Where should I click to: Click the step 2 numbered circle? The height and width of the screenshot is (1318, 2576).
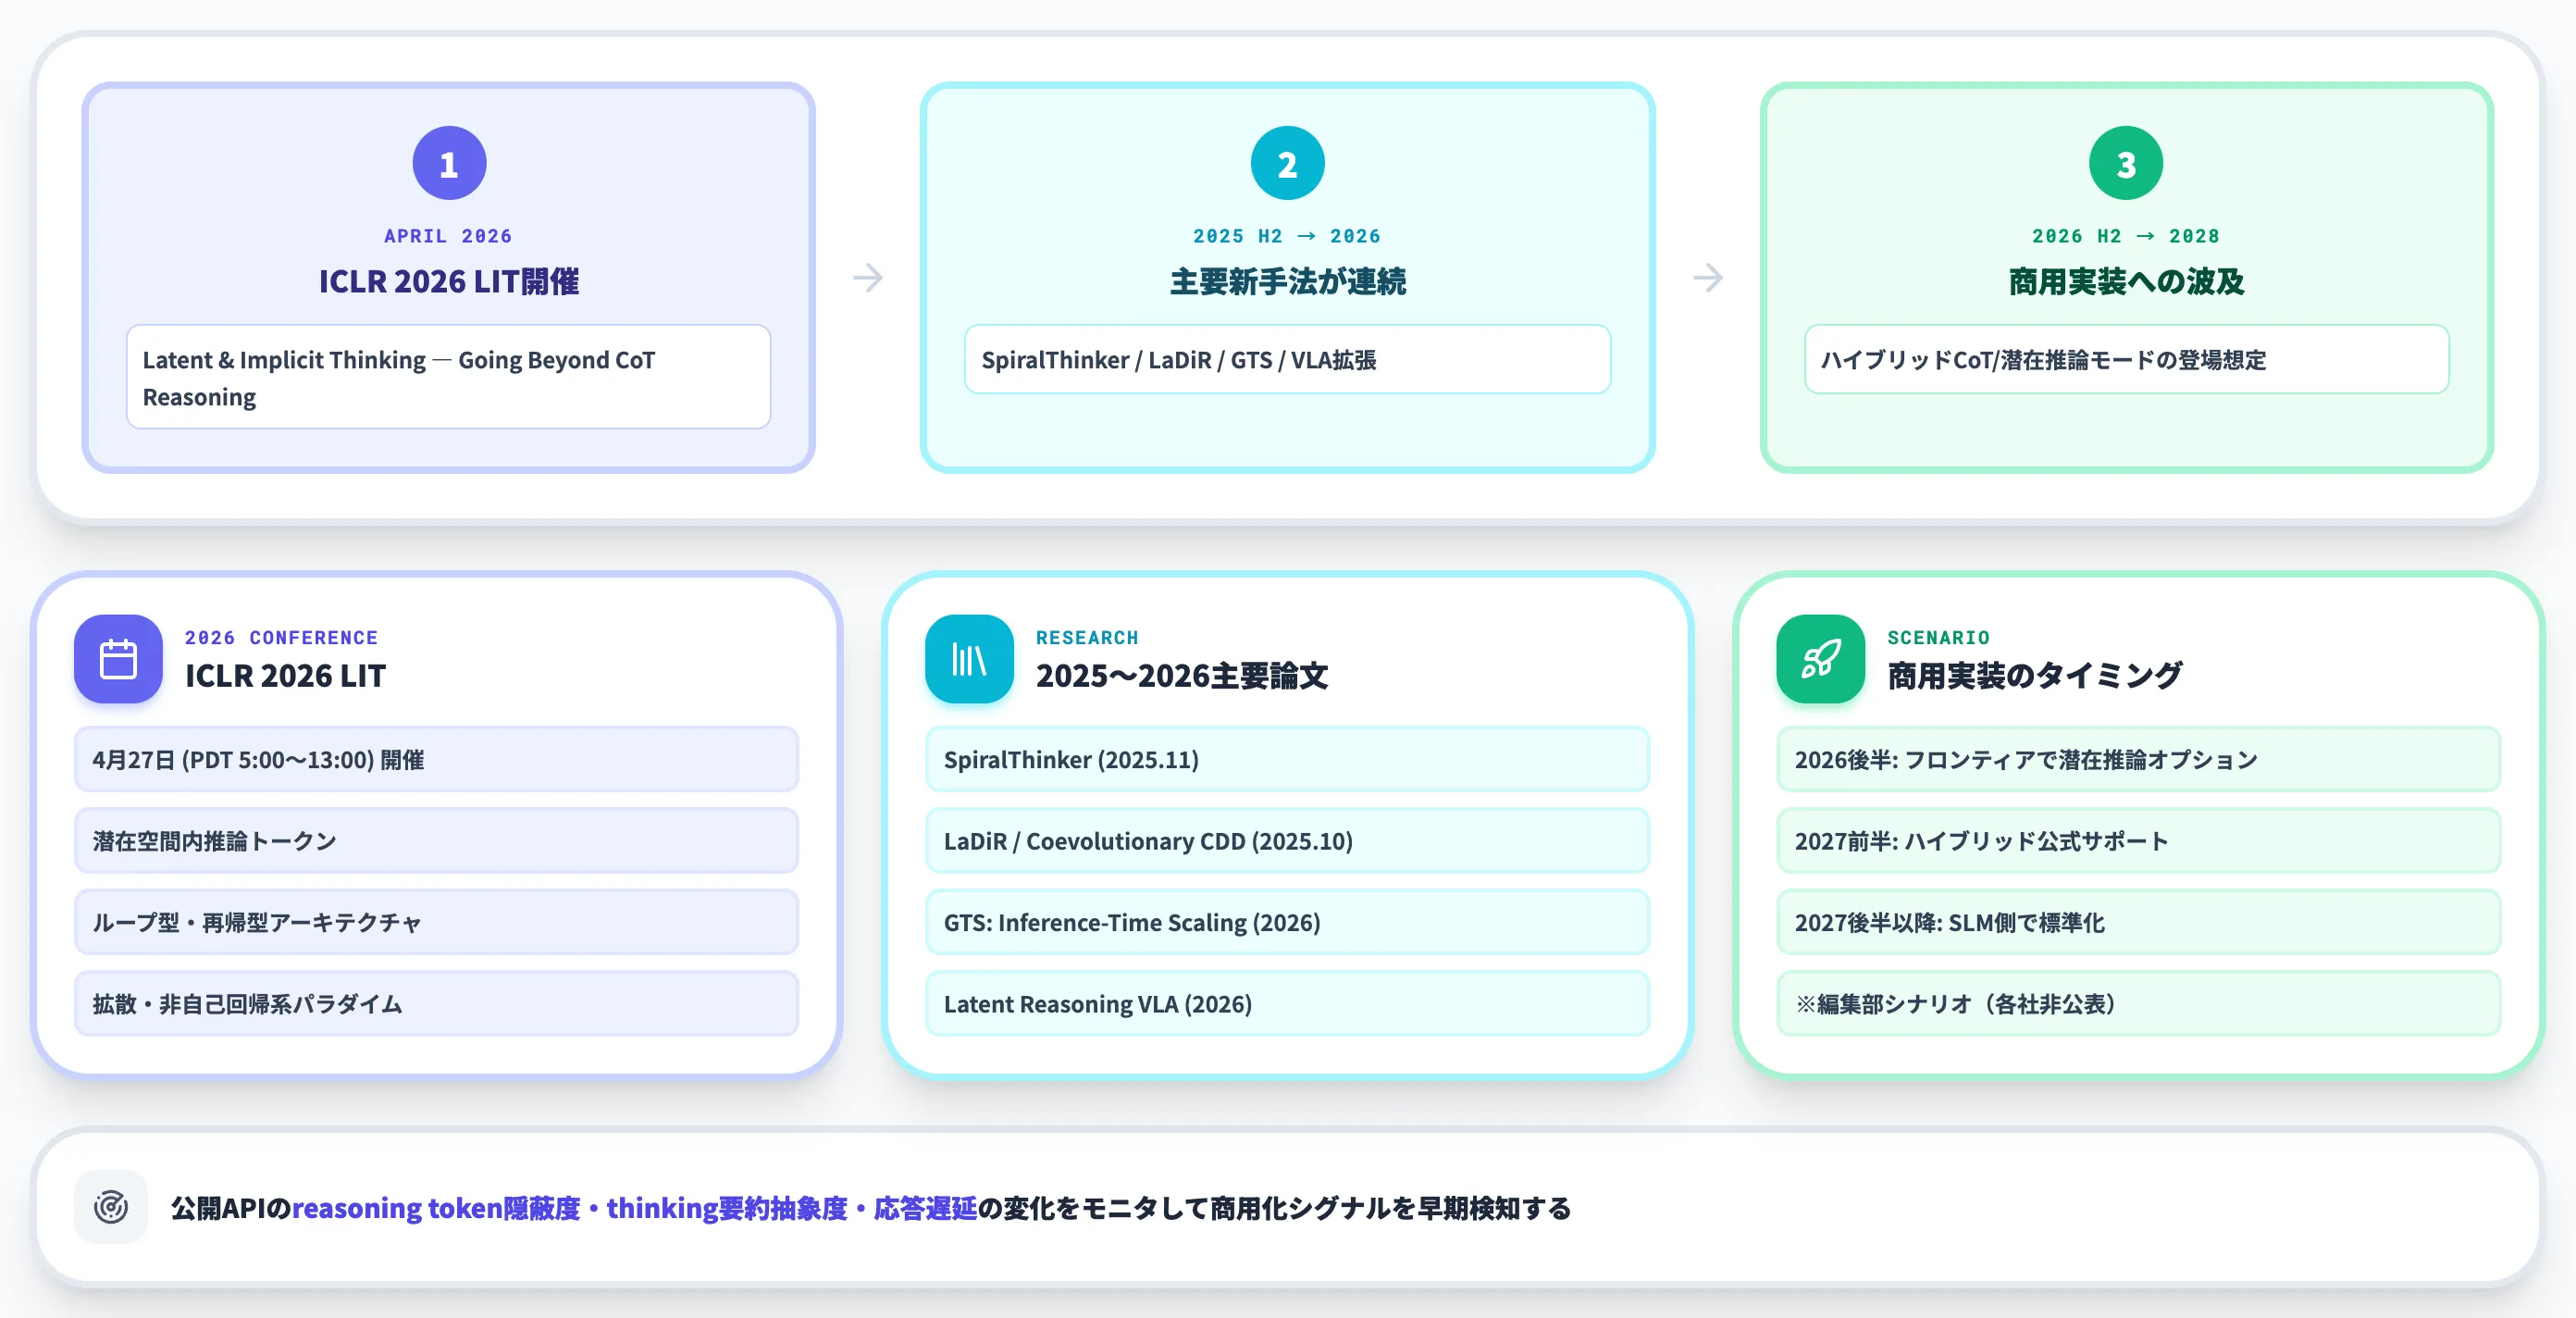coord(1287,163)
